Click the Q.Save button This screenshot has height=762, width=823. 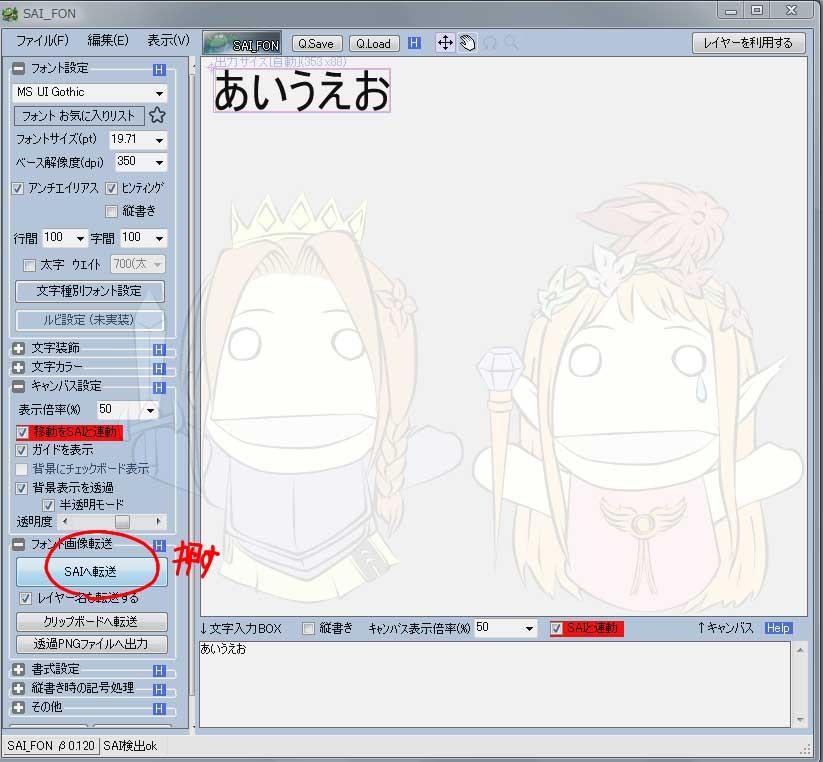pos(316,44)
